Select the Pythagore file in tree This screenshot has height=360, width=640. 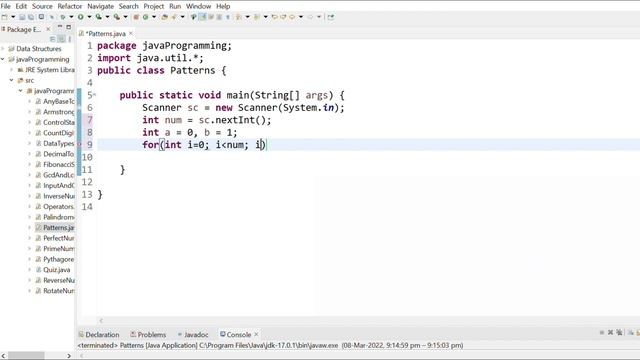coord(55,259)
